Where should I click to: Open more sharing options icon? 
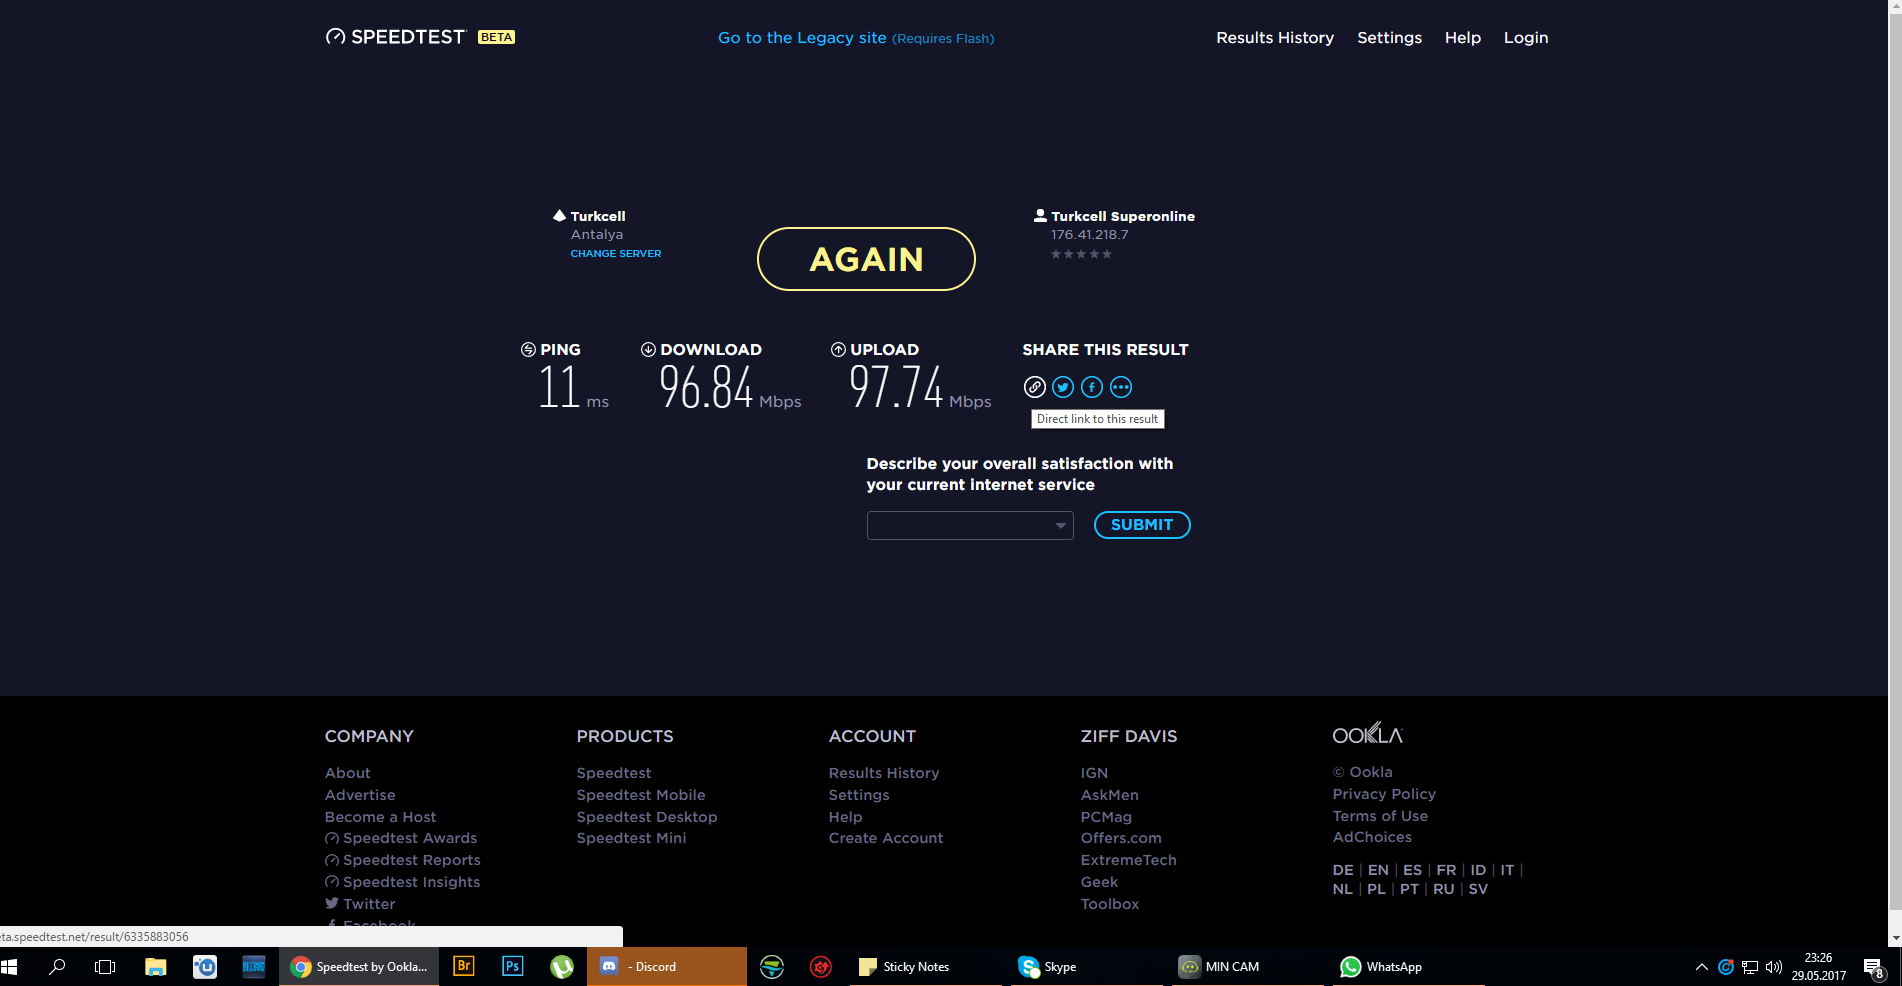click(1121, 387)
